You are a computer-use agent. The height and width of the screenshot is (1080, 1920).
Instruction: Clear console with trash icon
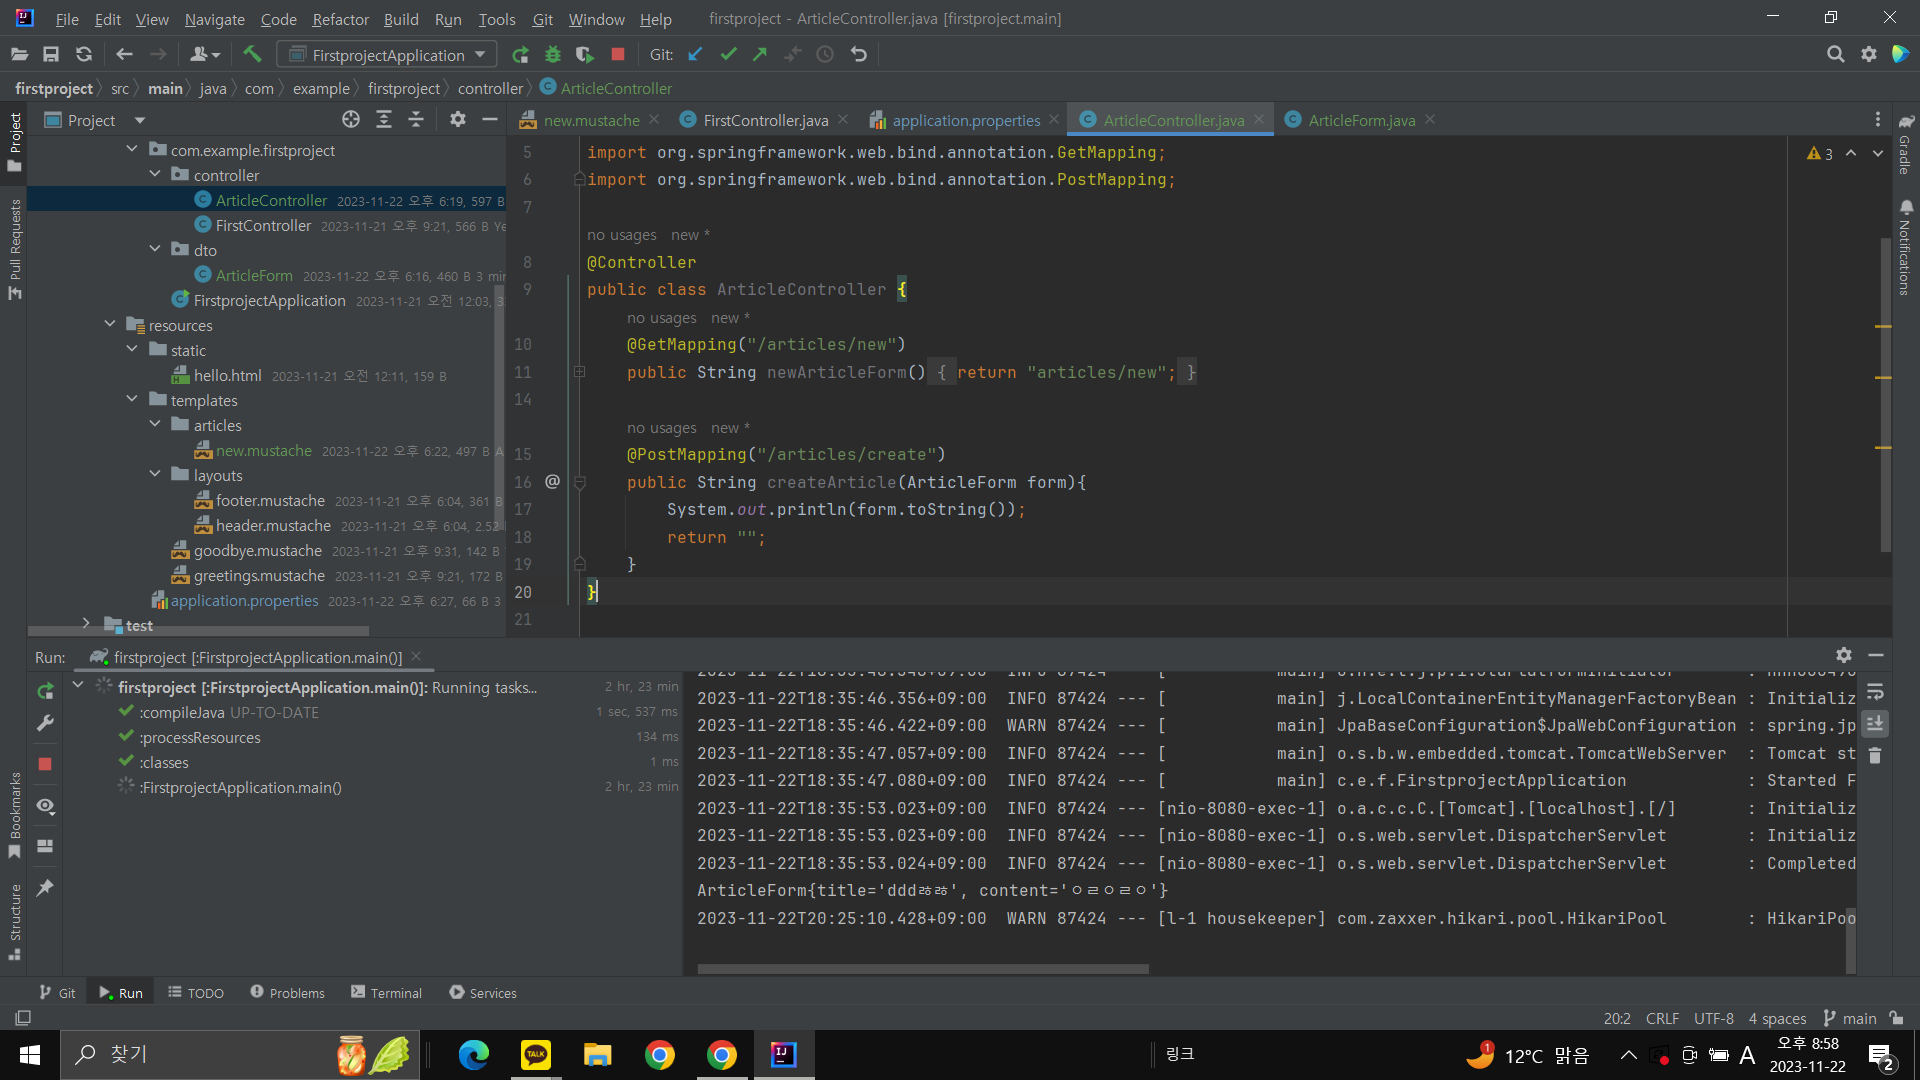(x=1875, y=756)
